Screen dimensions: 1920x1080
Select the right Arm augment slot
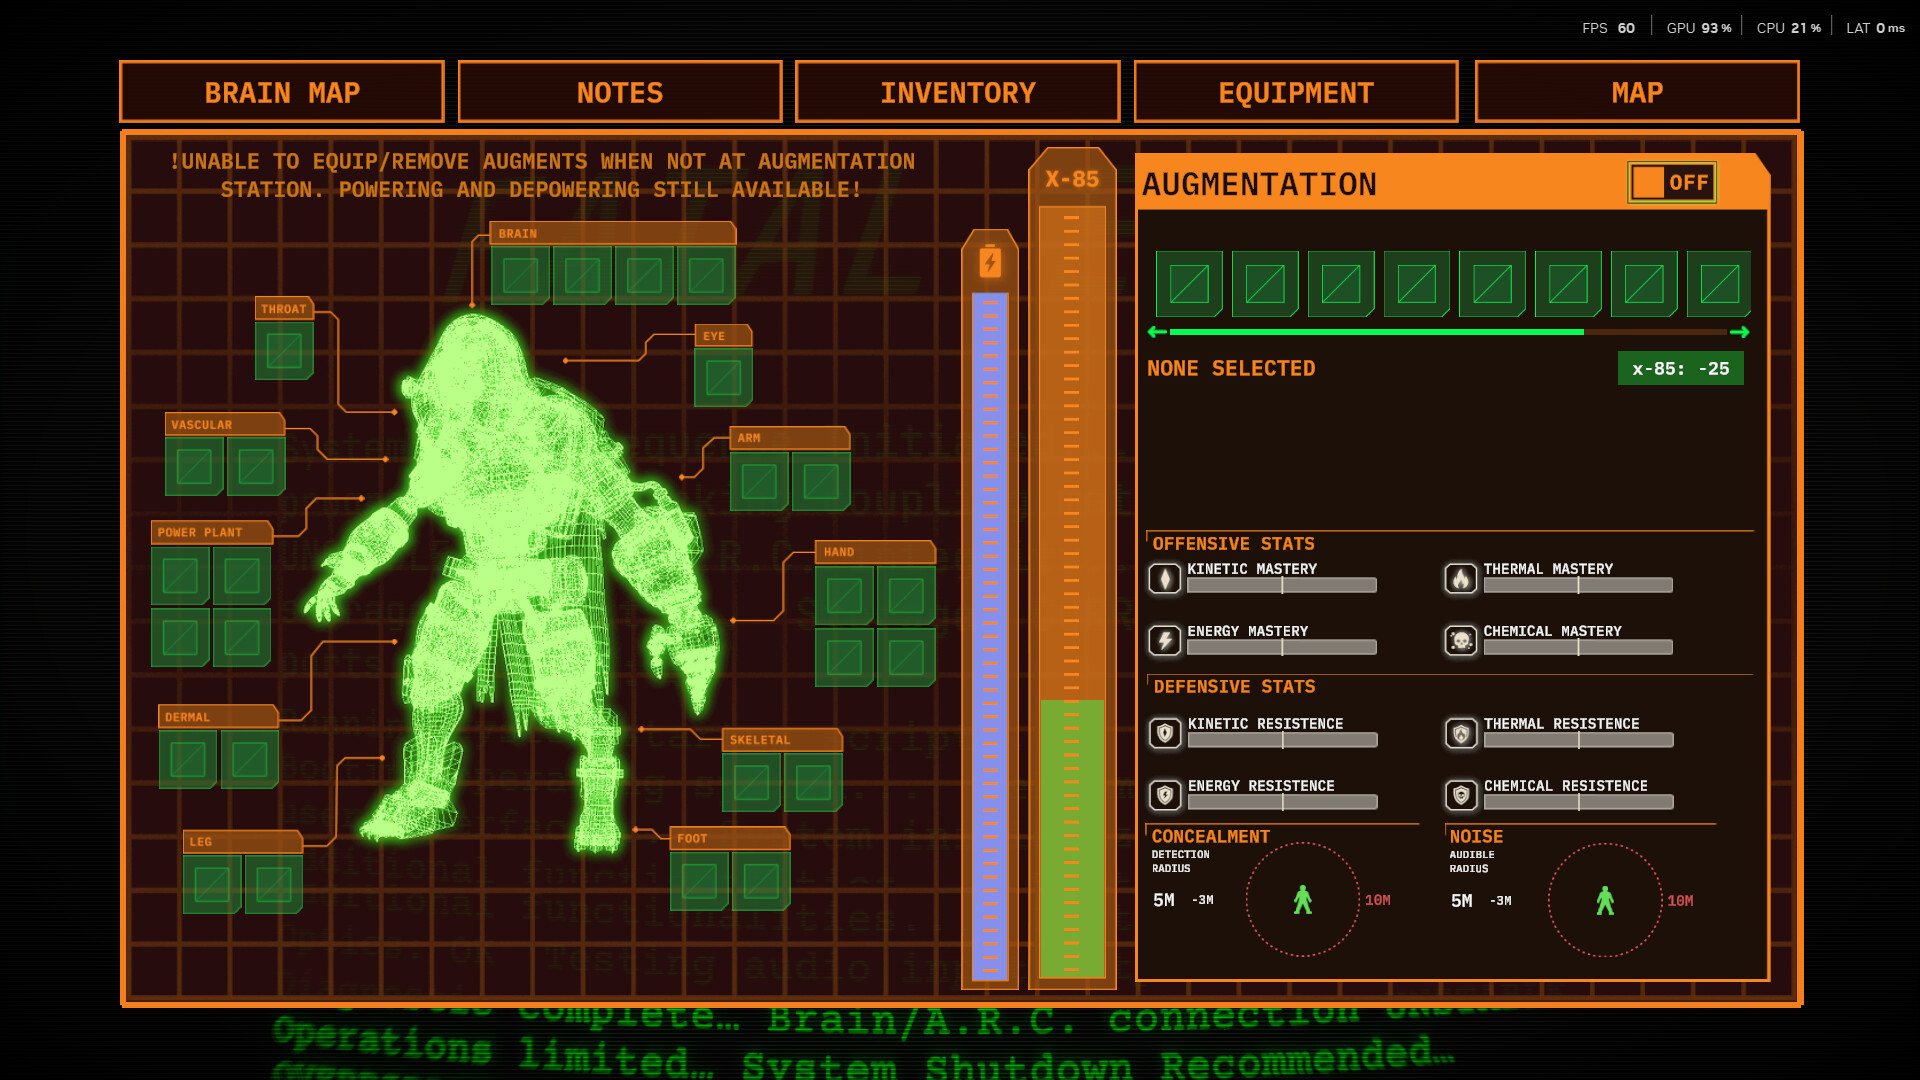point(821,481)
